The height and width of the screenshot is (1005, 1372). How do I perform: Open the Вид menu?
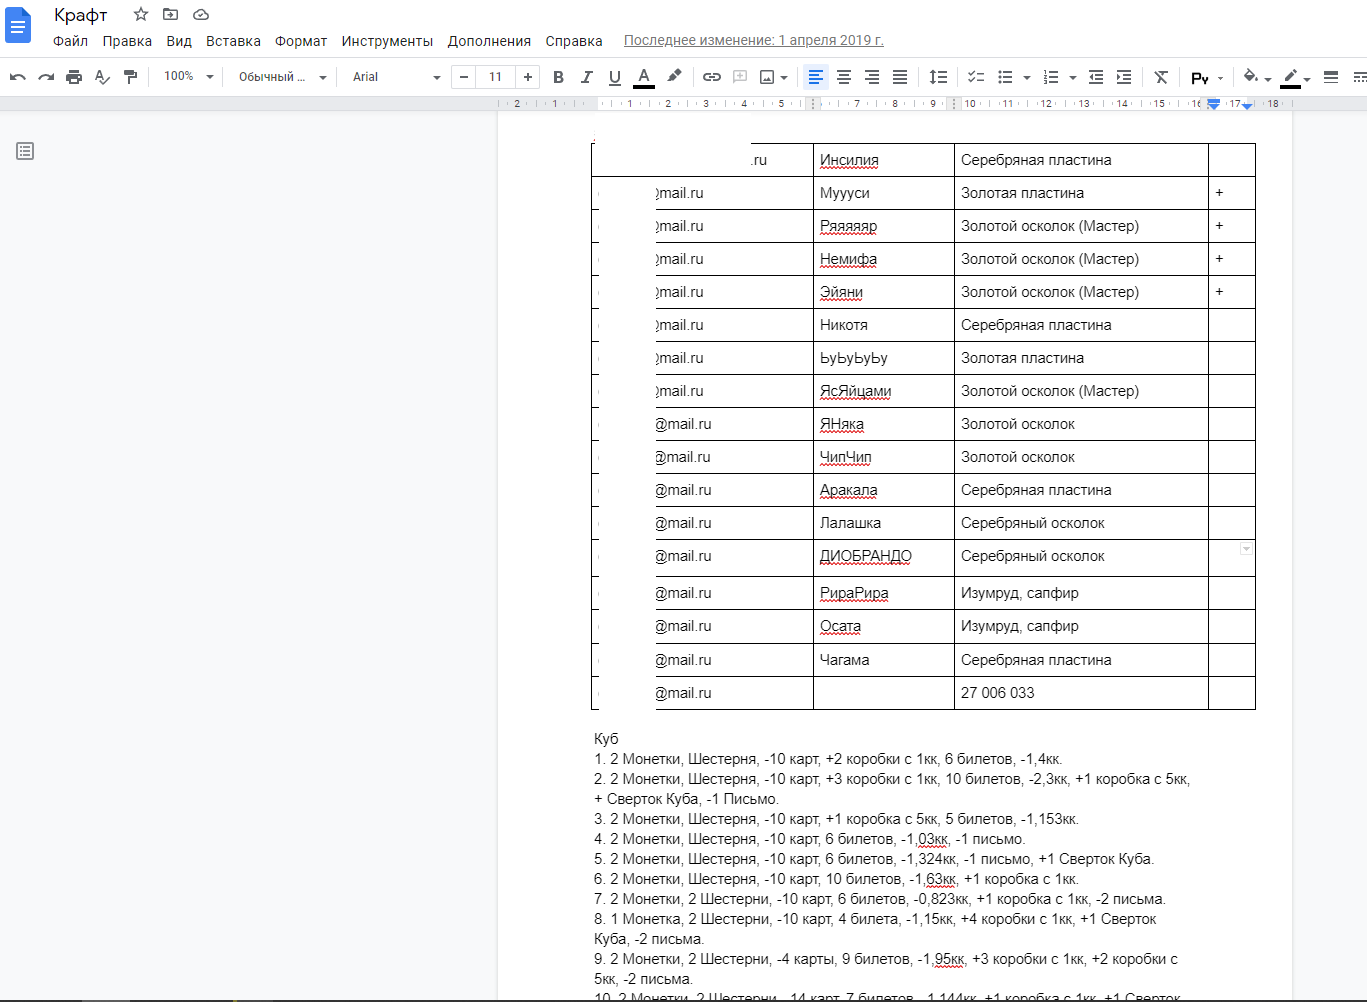coord(179,41)
